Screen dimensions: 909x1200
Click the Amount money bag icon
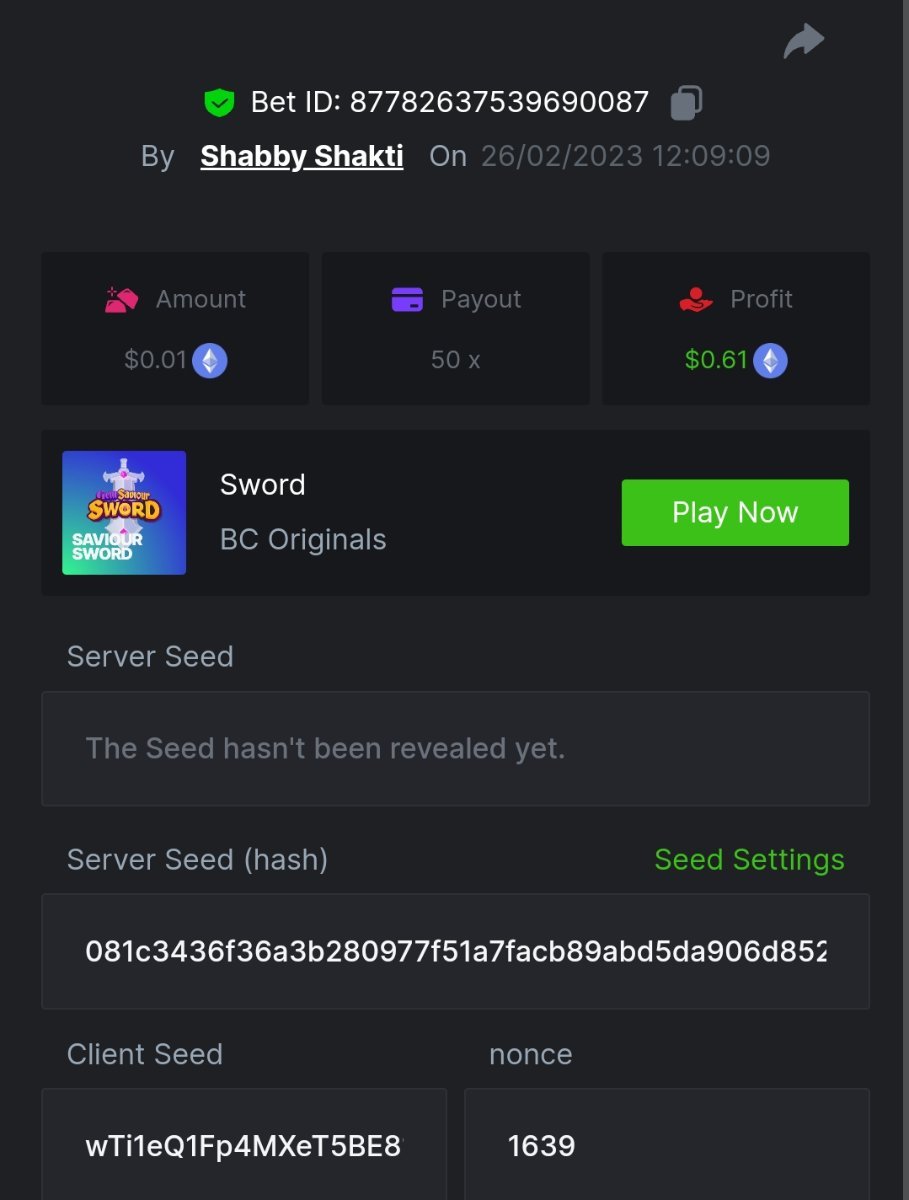coord(122,299)
